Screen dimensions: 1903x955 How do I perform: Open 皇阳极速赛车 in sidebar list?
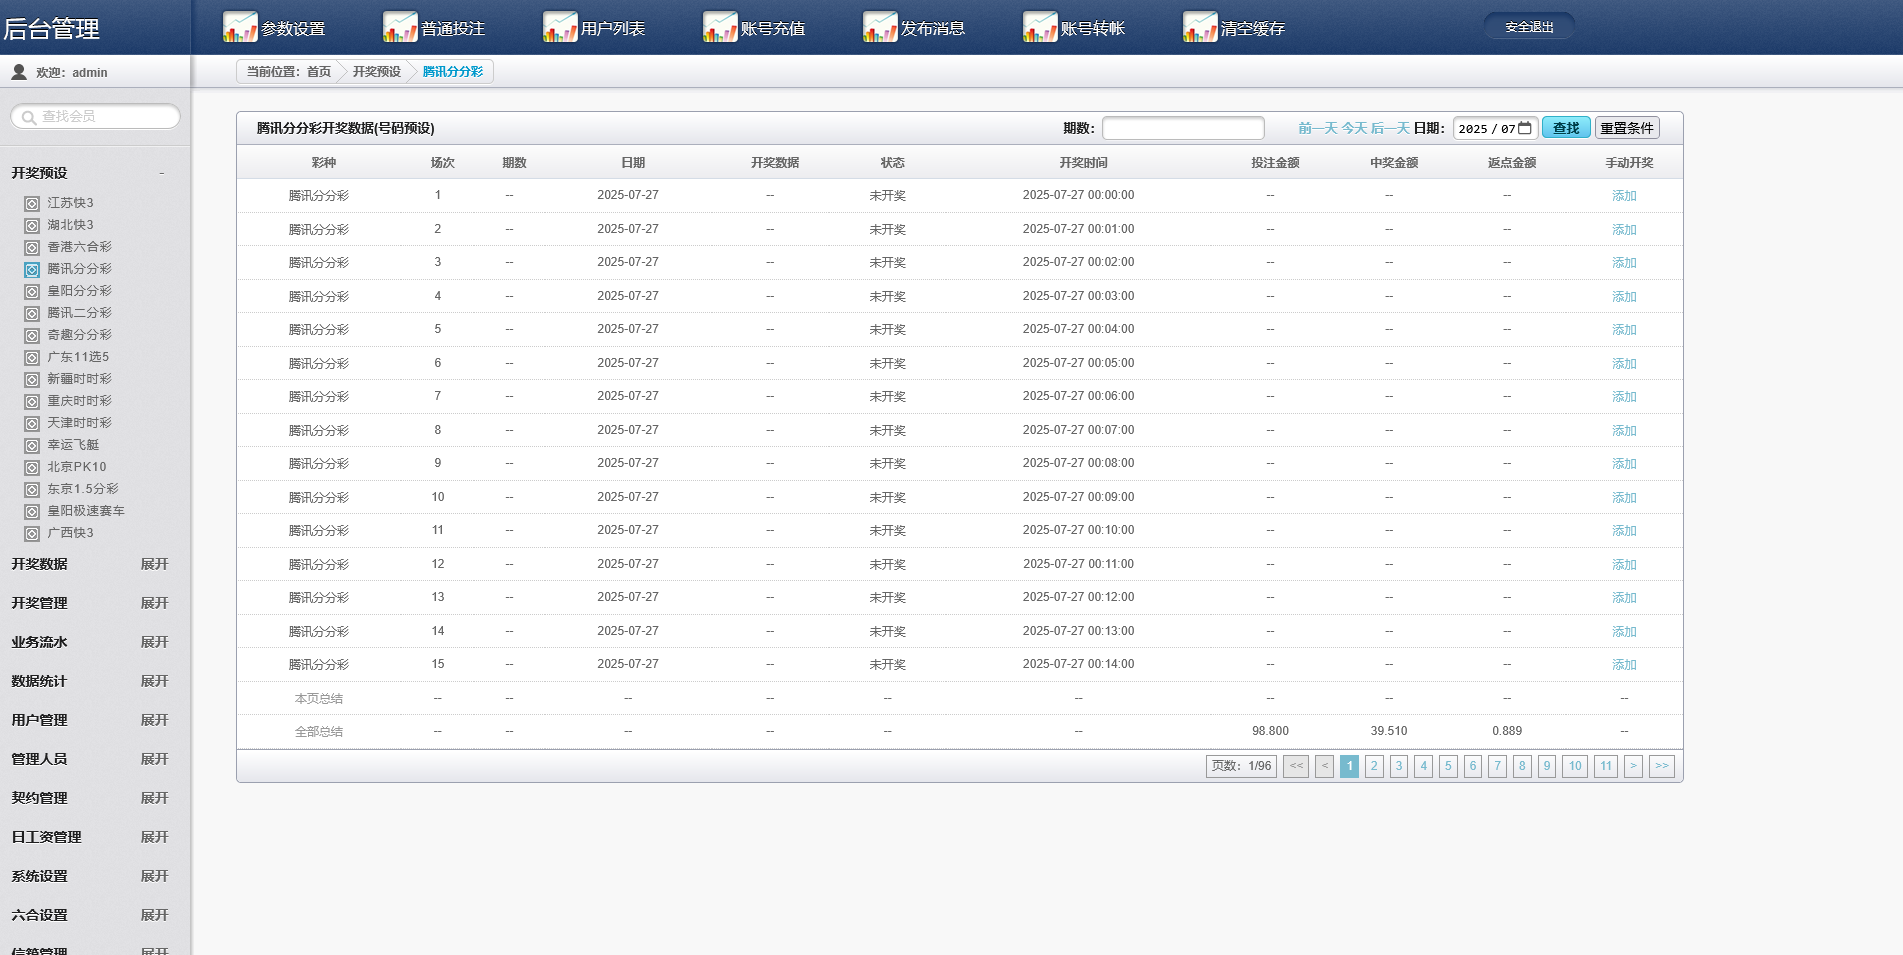[x=86, y=511]
